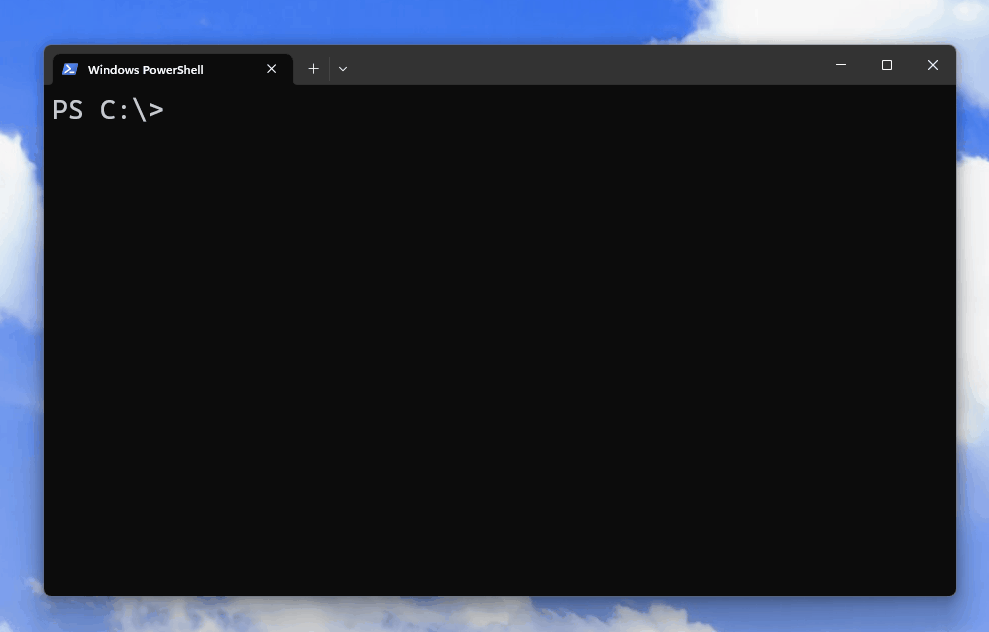Expand the new tab profile dropdown chevron
Viewport: 989px width, 632px height.
pos(342,69)
